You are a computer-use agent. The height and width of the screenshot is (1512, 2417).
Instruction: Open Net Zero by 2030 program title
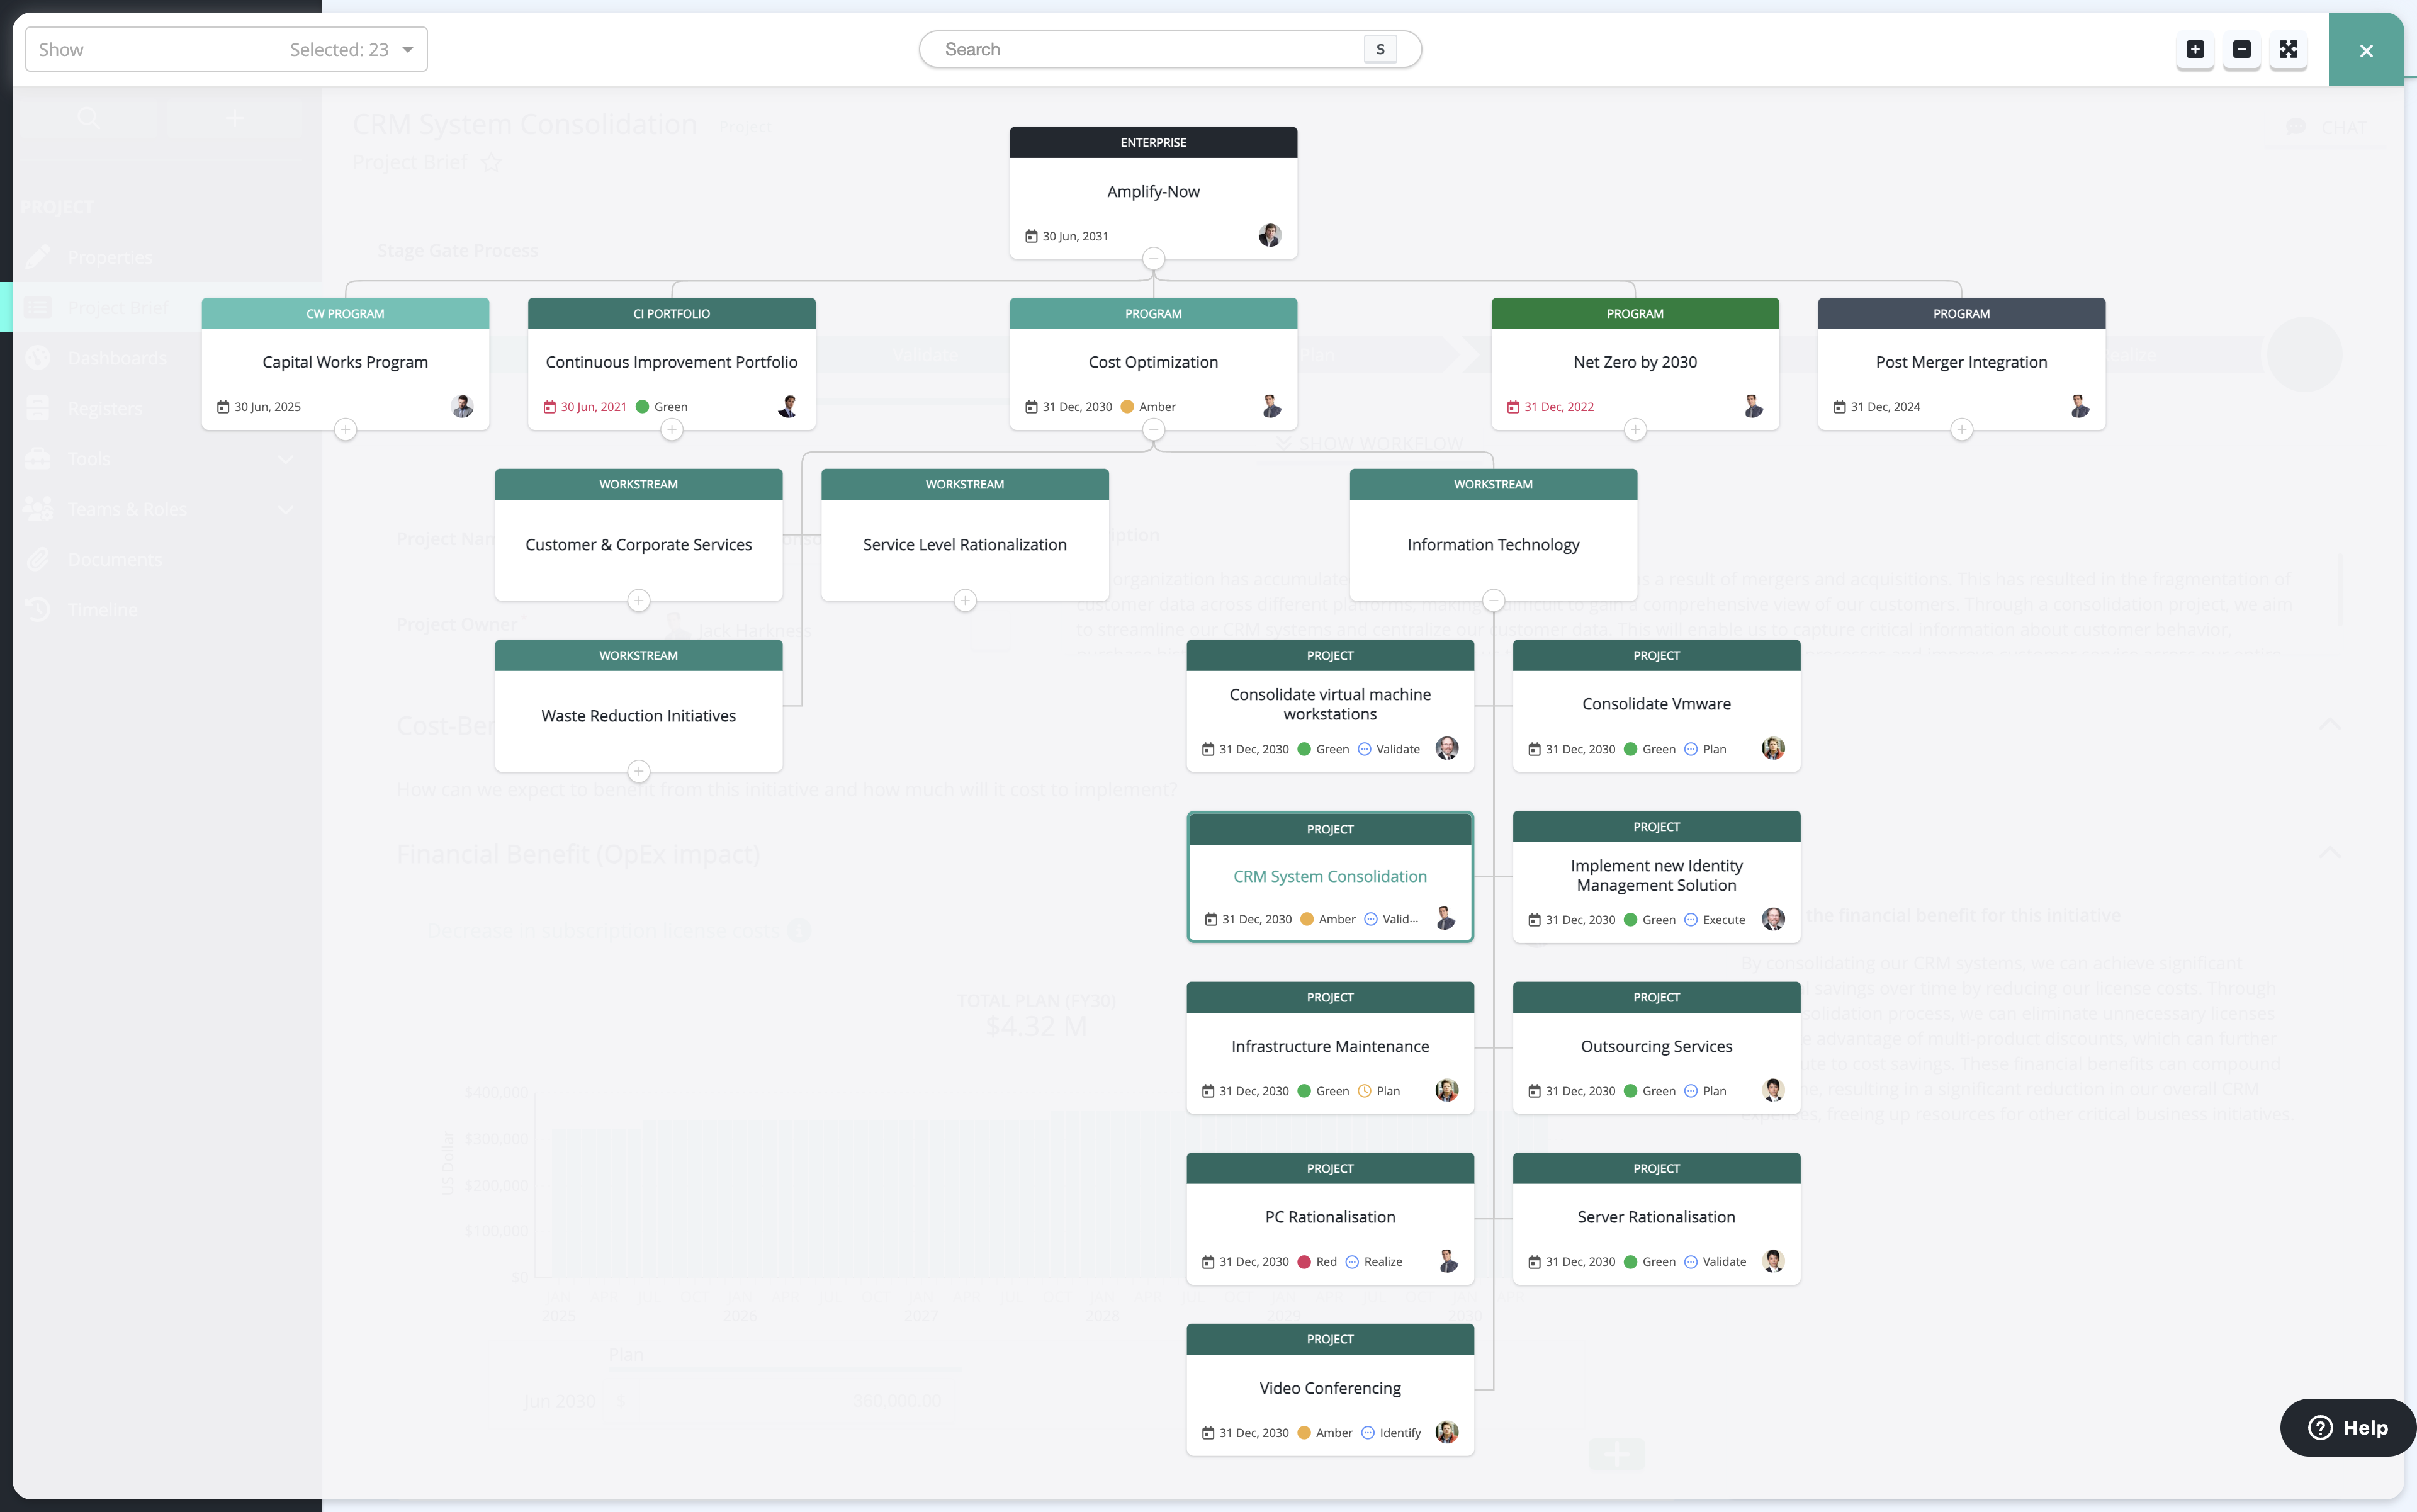1635,362
